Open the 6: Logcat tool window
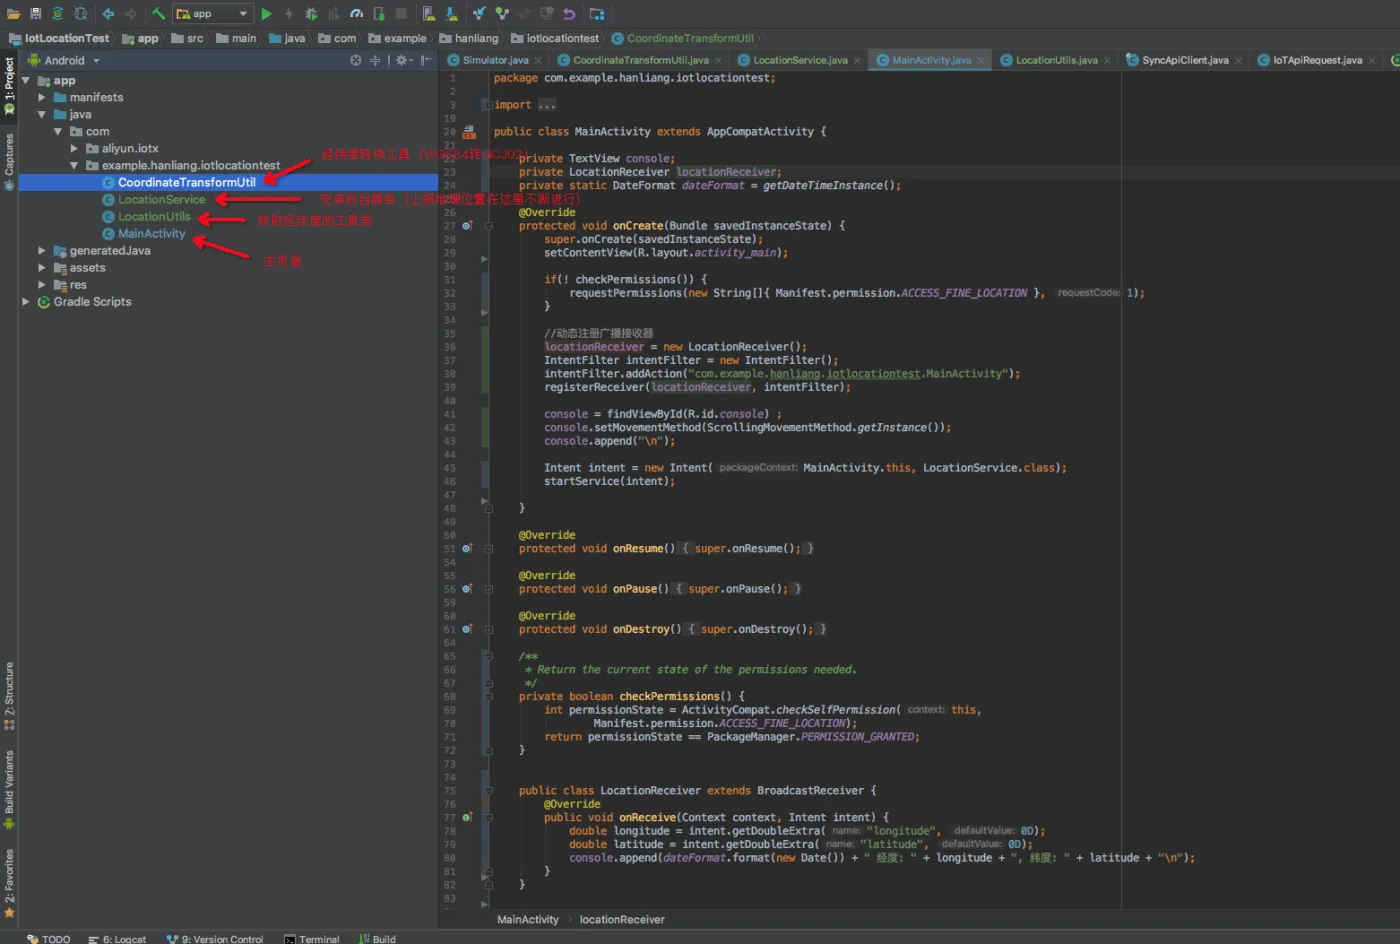Screen dimensions: 1400x944 click(118, 938)
